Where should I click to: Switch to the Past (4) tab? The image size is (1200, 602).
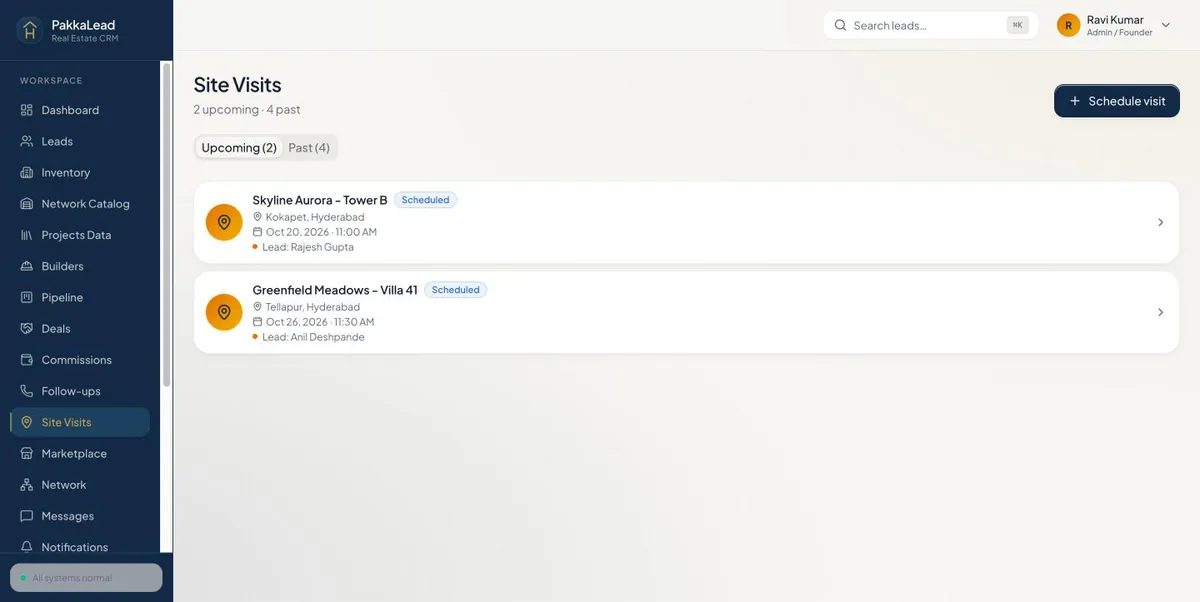(x=309, y=148)
